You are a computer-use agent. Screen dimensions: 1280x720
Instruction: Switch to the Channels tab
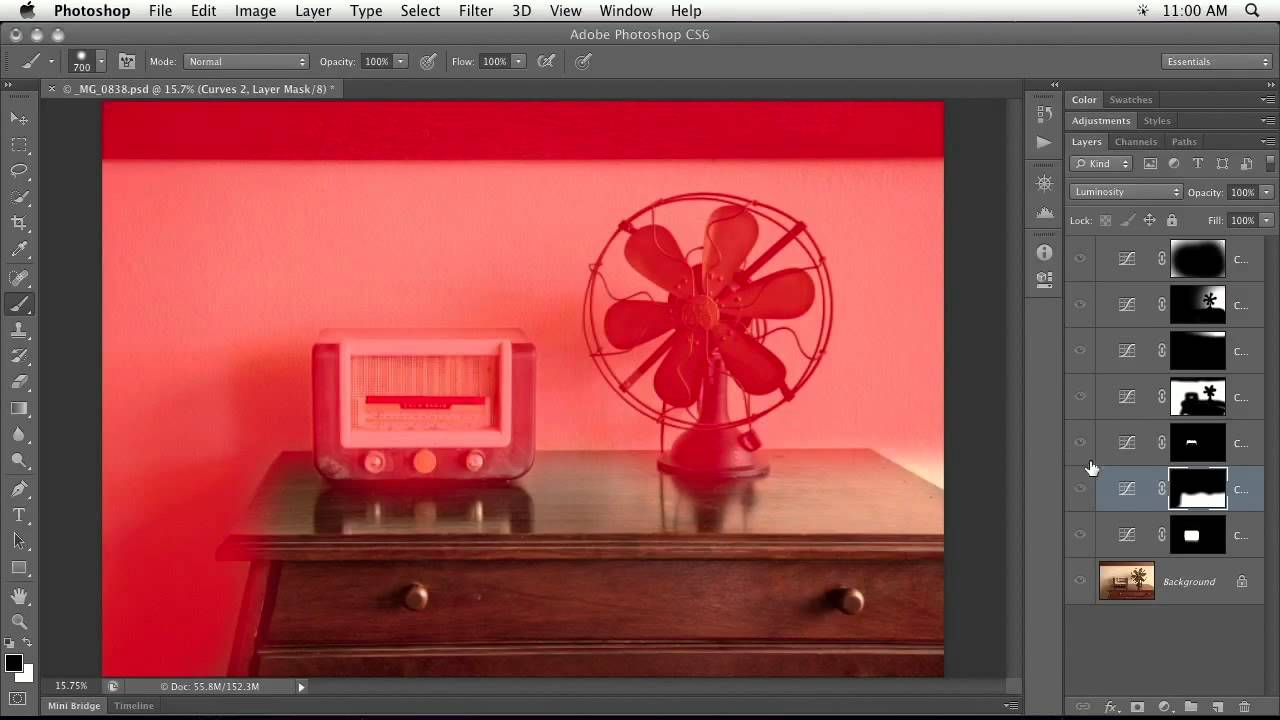[x=1136, y=142]
